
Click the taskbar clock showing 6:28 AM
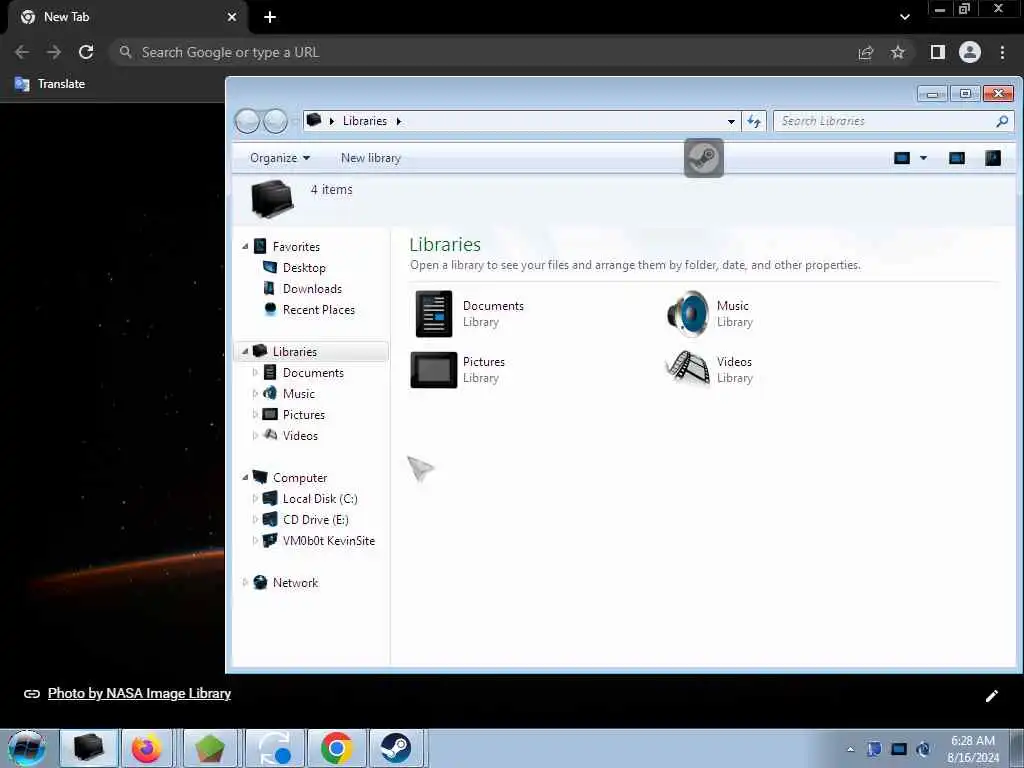(973, 749)
